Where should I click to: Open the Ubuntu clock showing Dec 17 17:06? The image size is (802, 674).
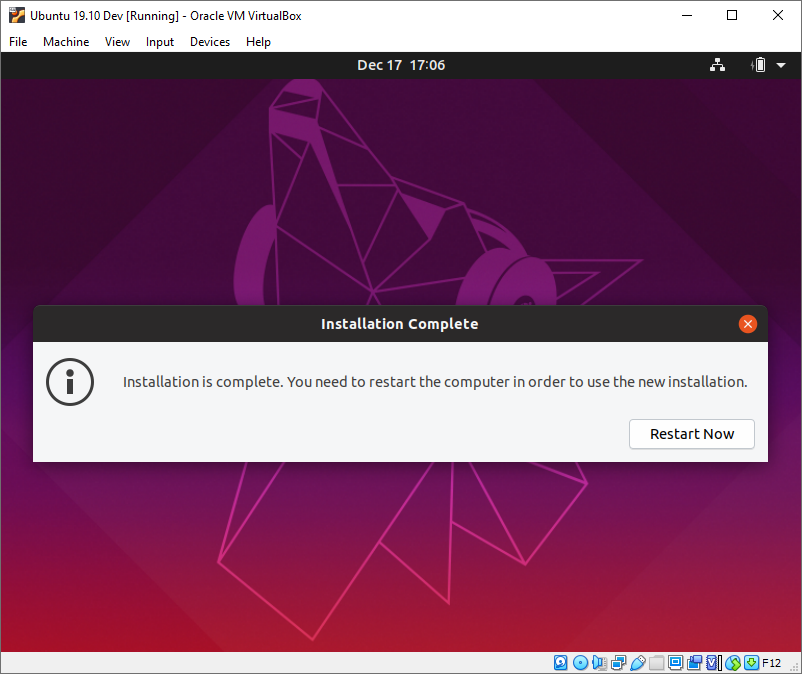coord(401,65)
